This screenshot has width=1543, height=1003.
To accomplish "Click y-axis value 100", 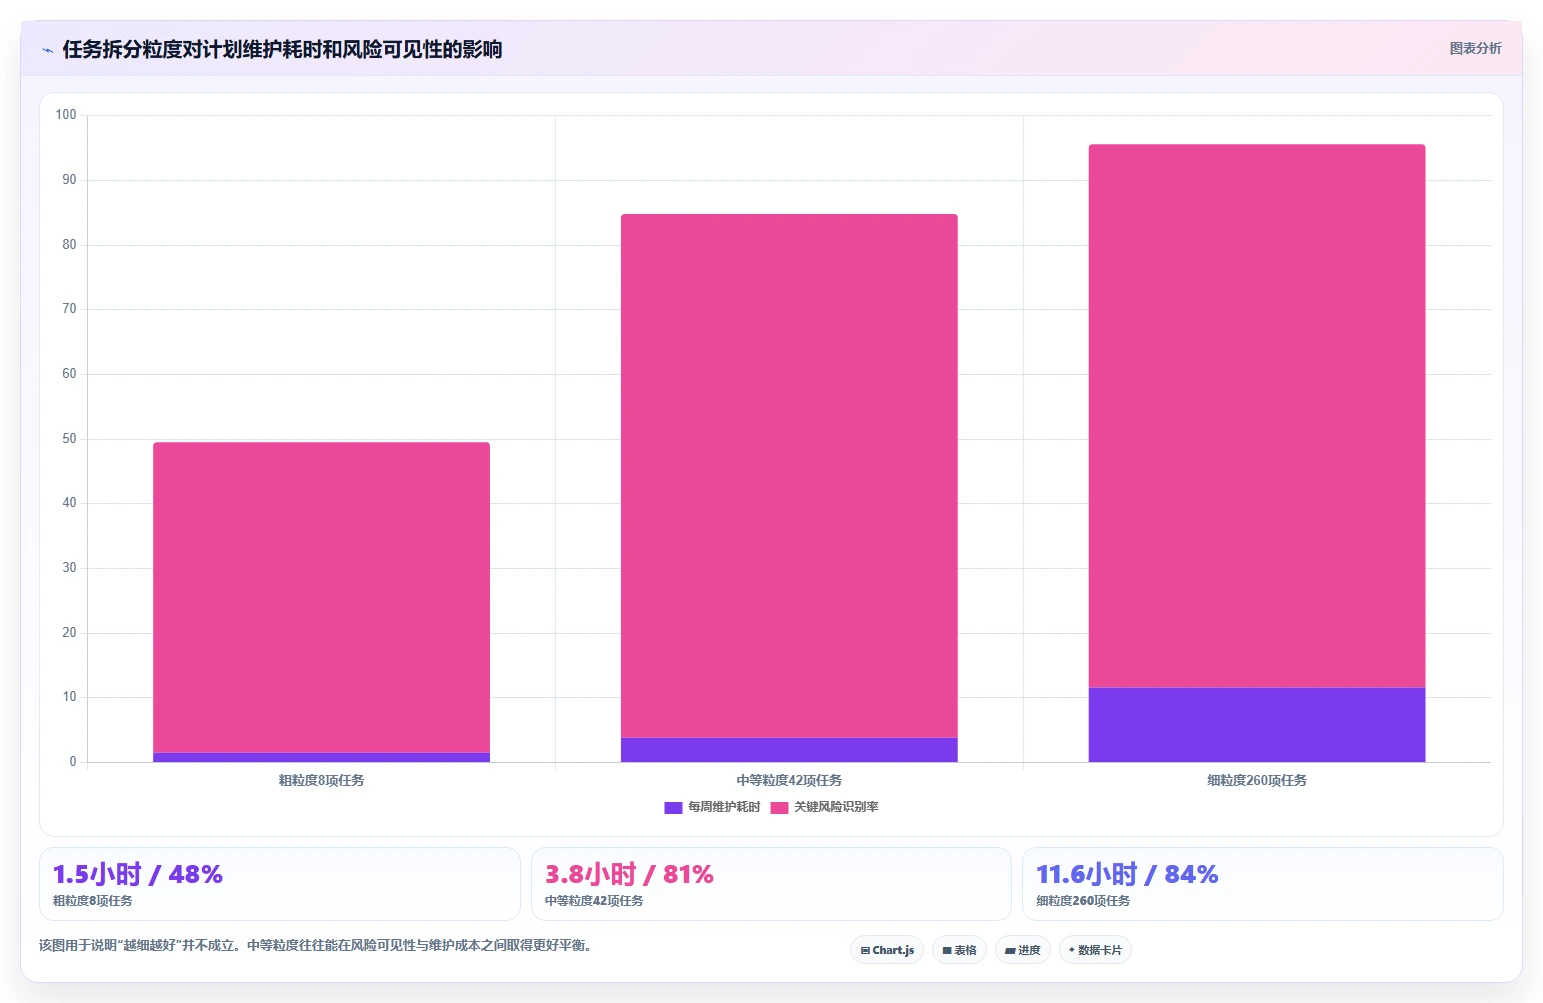I will tap(66, 115).
